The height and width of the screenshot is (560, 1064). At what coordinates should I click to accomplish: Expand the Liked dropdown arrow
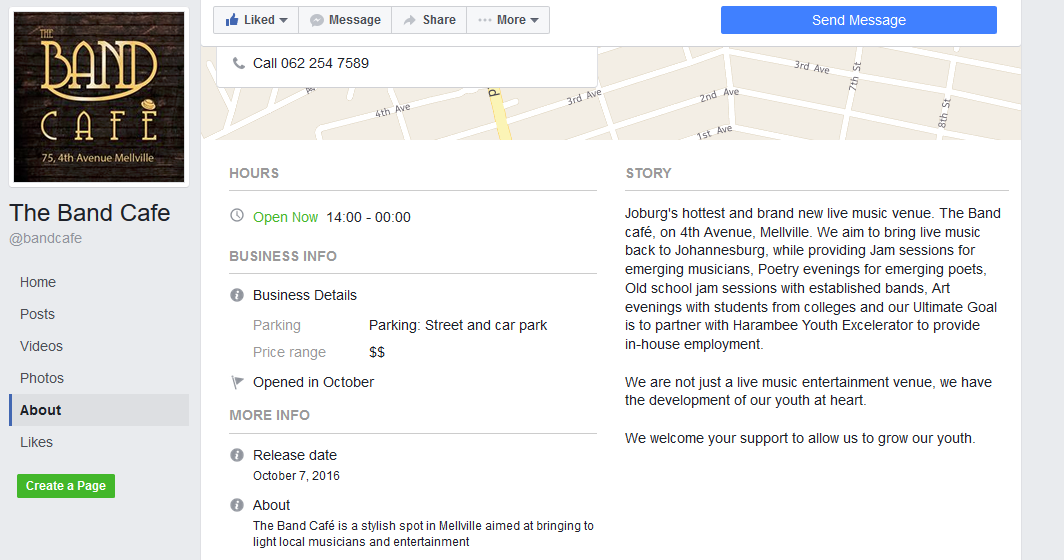[284, 20]
